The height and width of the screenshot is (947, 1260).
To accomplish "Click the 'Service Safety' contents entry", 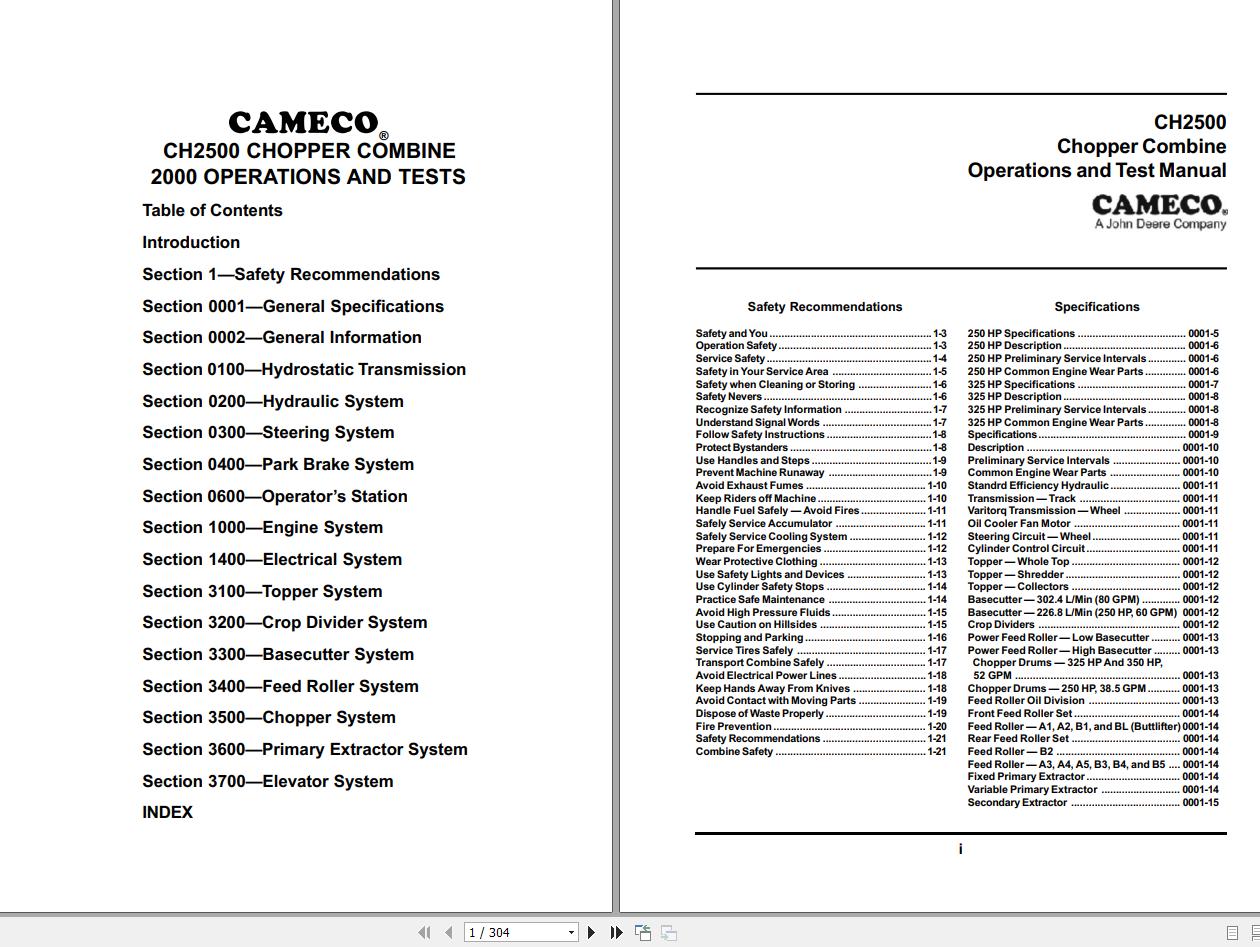I will click(x=821, y=358).
